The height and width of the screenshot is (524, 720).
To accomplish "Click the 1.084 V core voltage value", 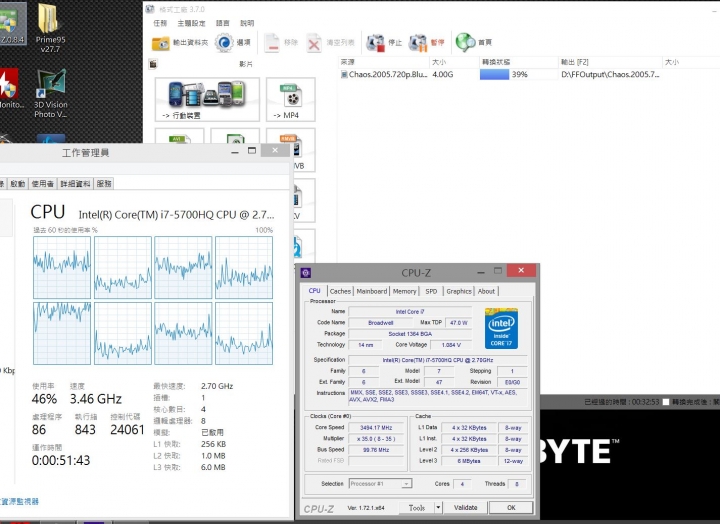I will click(x=451, y=345).
